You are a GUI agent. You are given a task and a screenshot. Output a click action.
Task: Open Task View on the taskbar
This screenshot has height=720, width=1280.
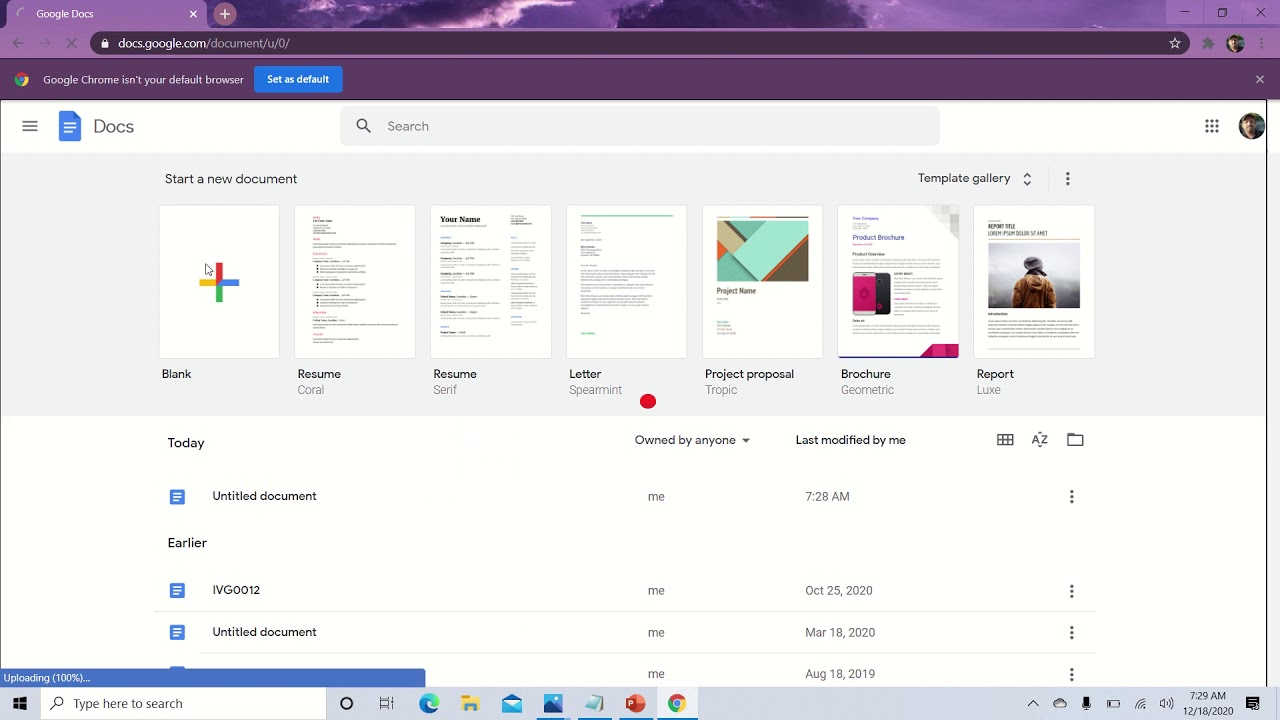(x=387, y=703)
